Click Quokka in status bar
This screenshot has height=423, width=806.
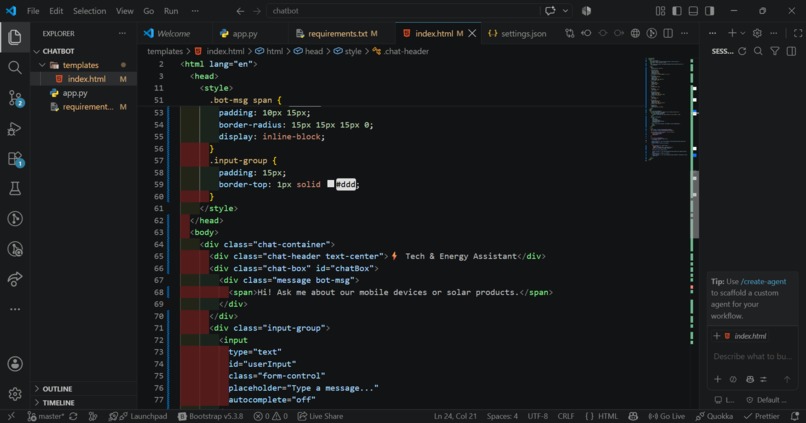(715, 416)
